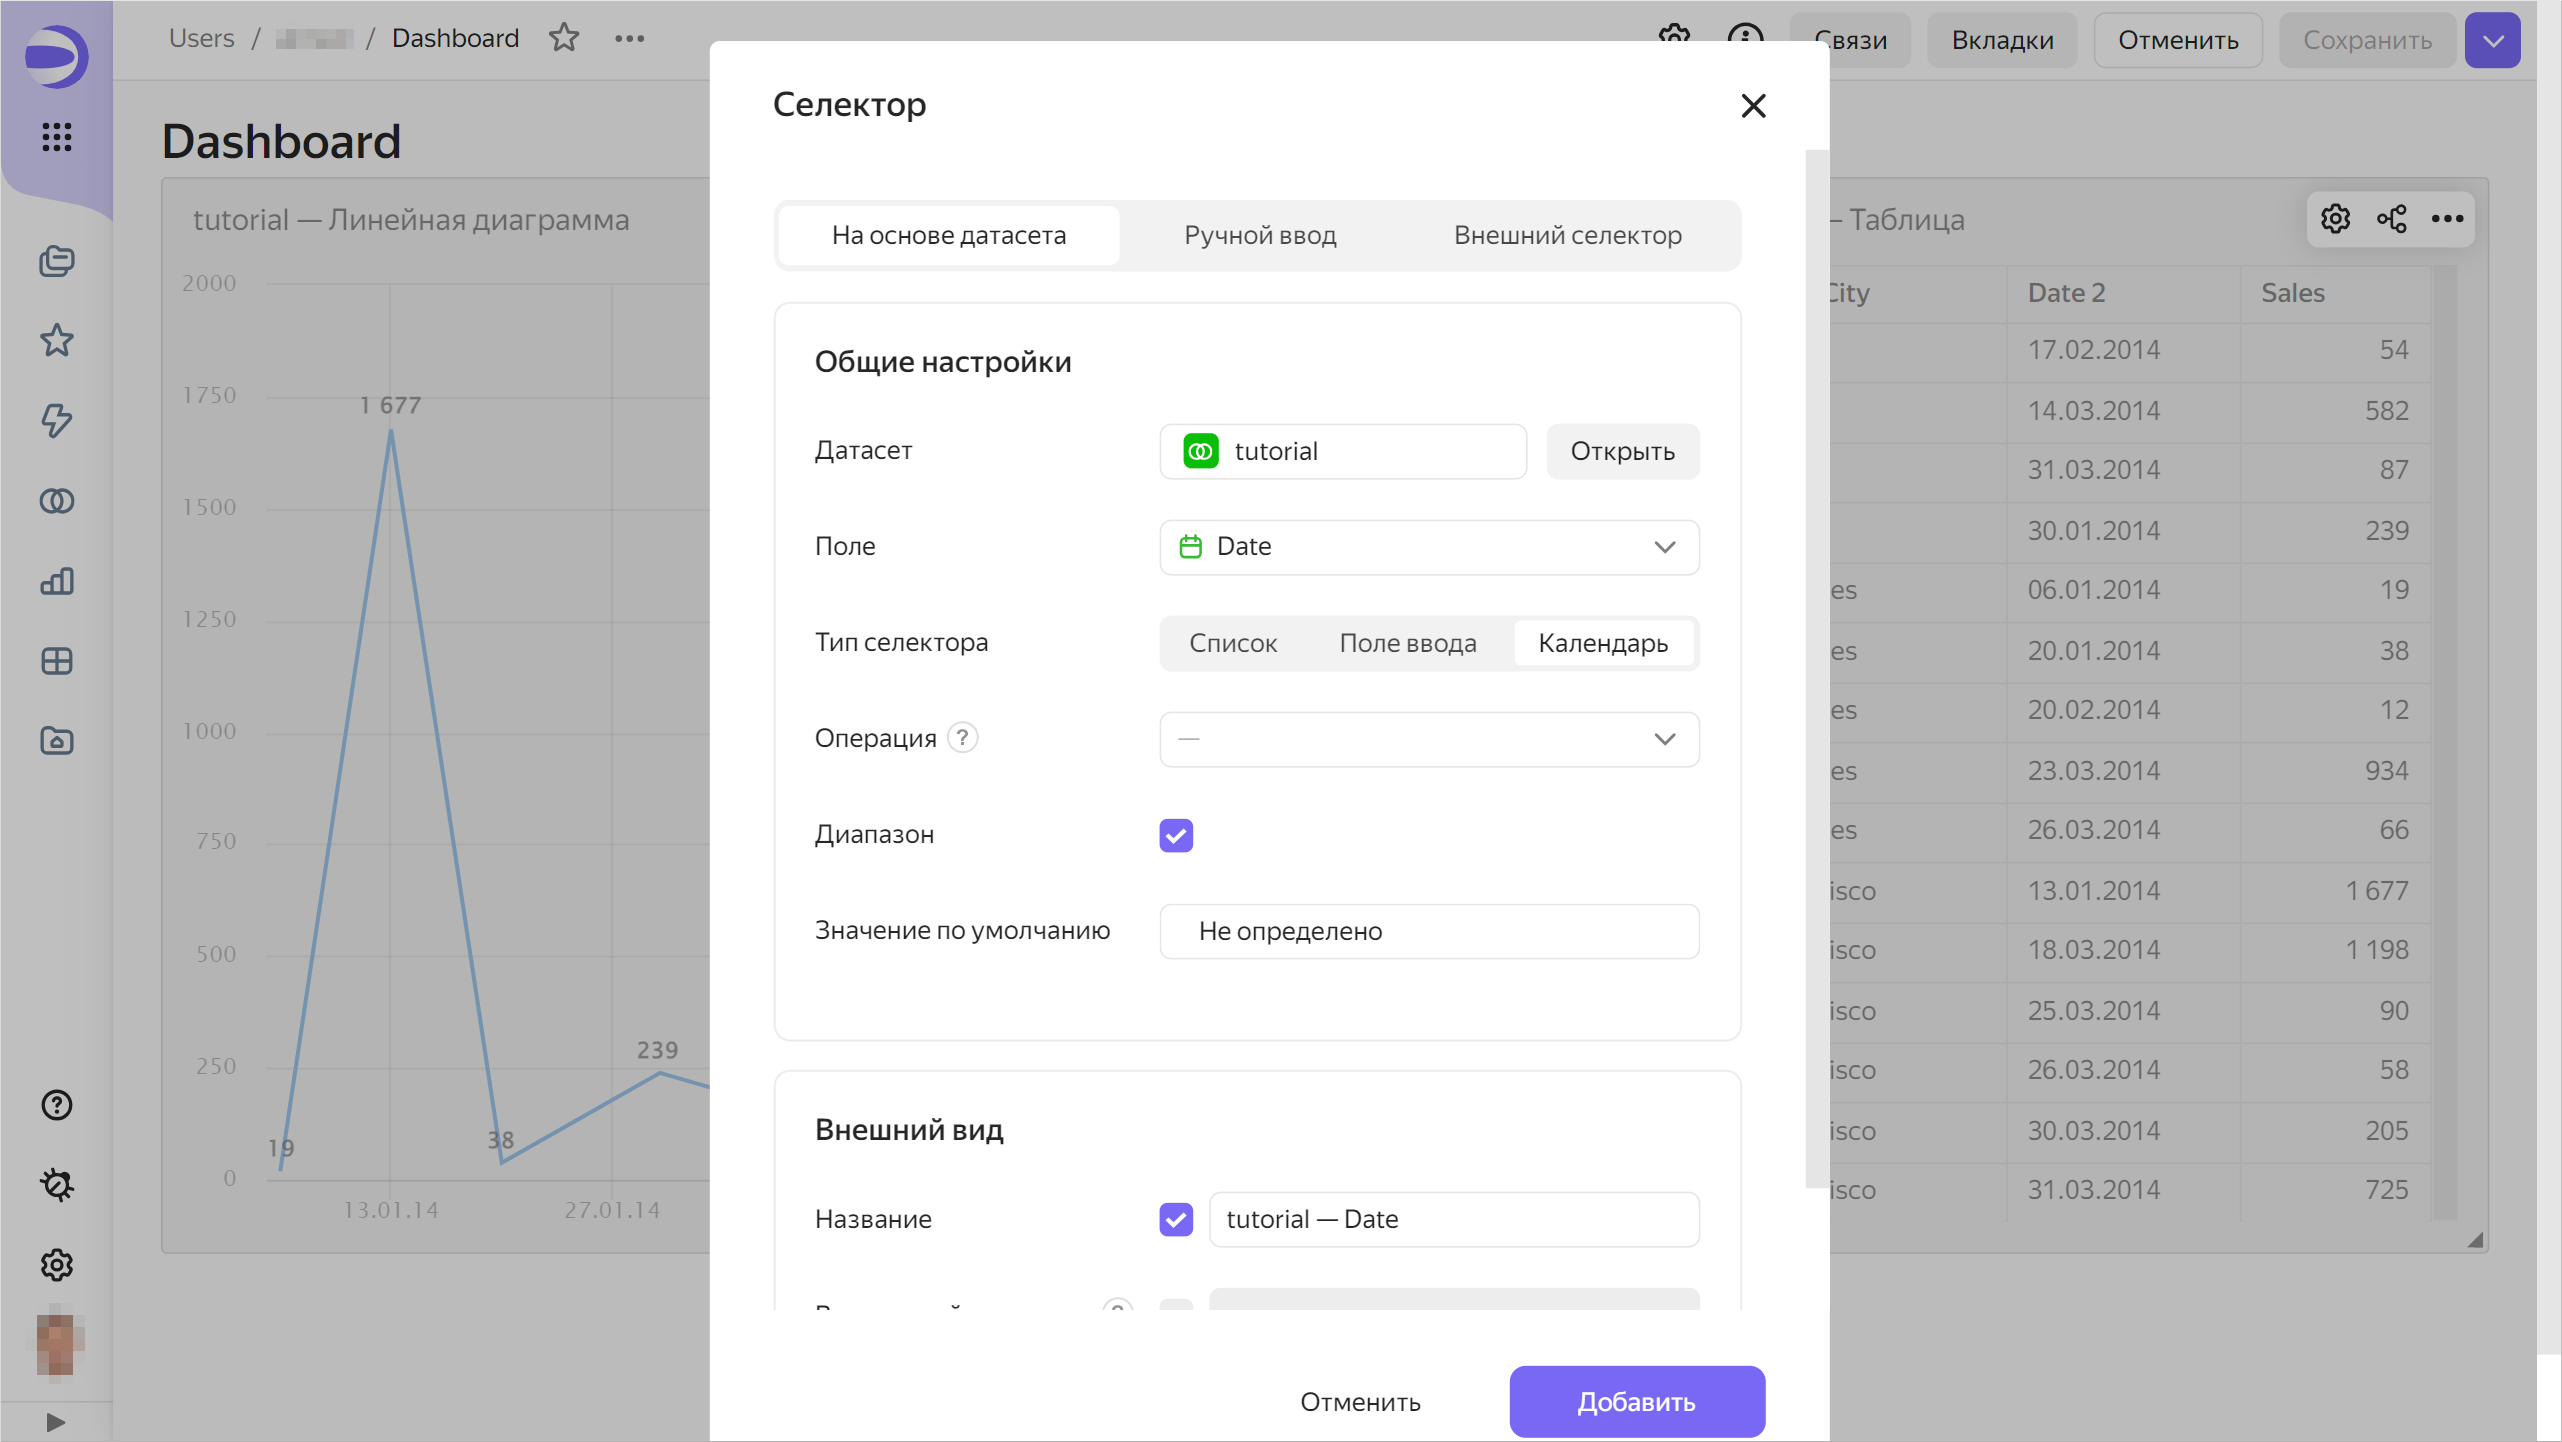The height and width of the screenshot is (1442, 2562).
Task: Click the Значение по умолчанию field
Action: [1429, 931]
